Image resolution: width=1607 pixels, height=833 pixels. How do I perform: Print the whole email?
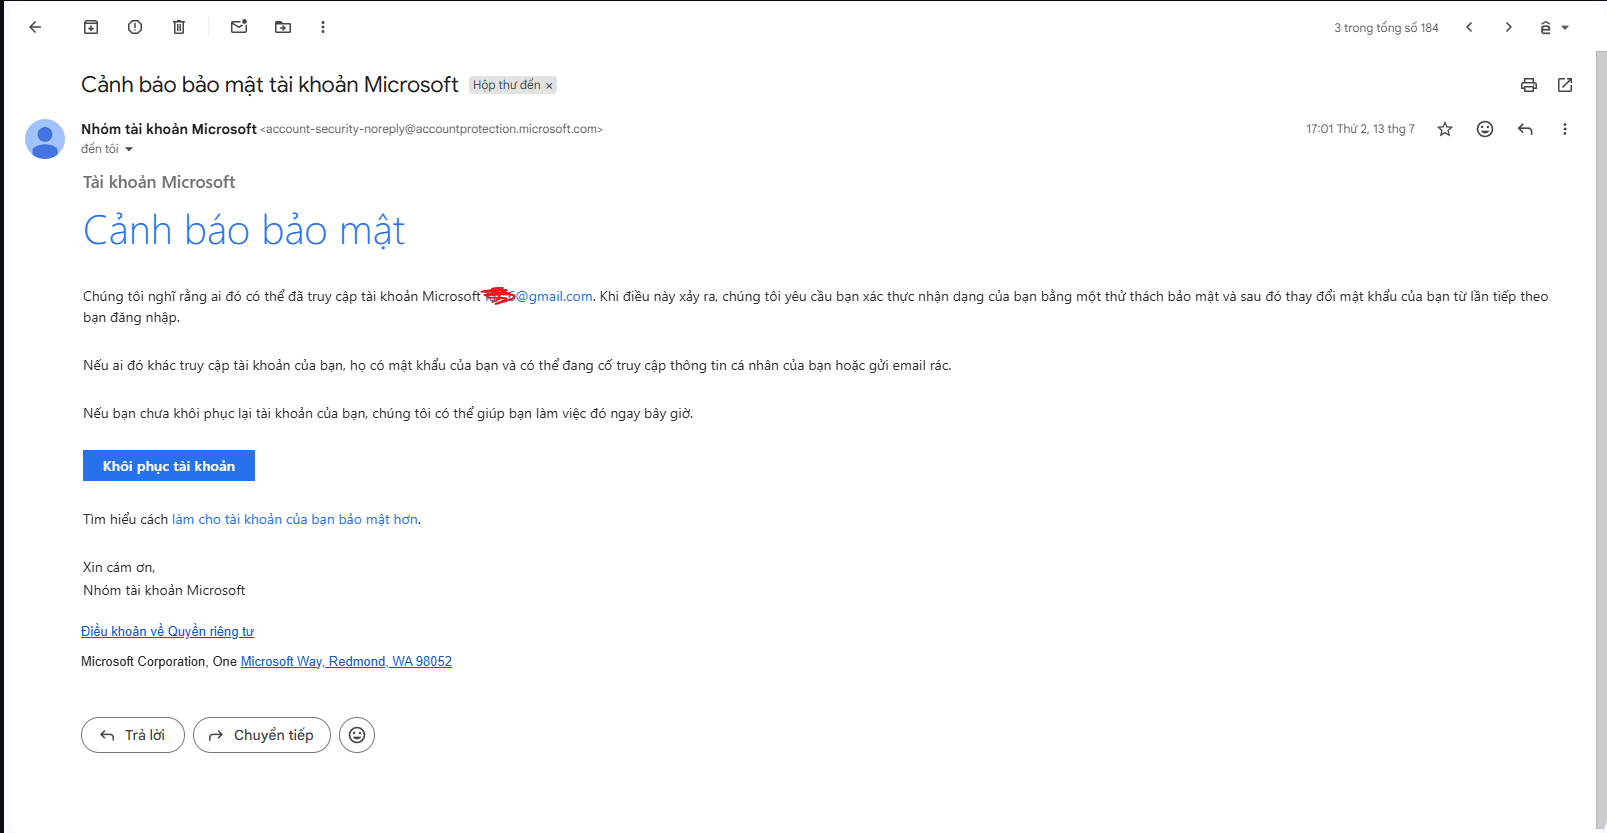(1529, 85)
